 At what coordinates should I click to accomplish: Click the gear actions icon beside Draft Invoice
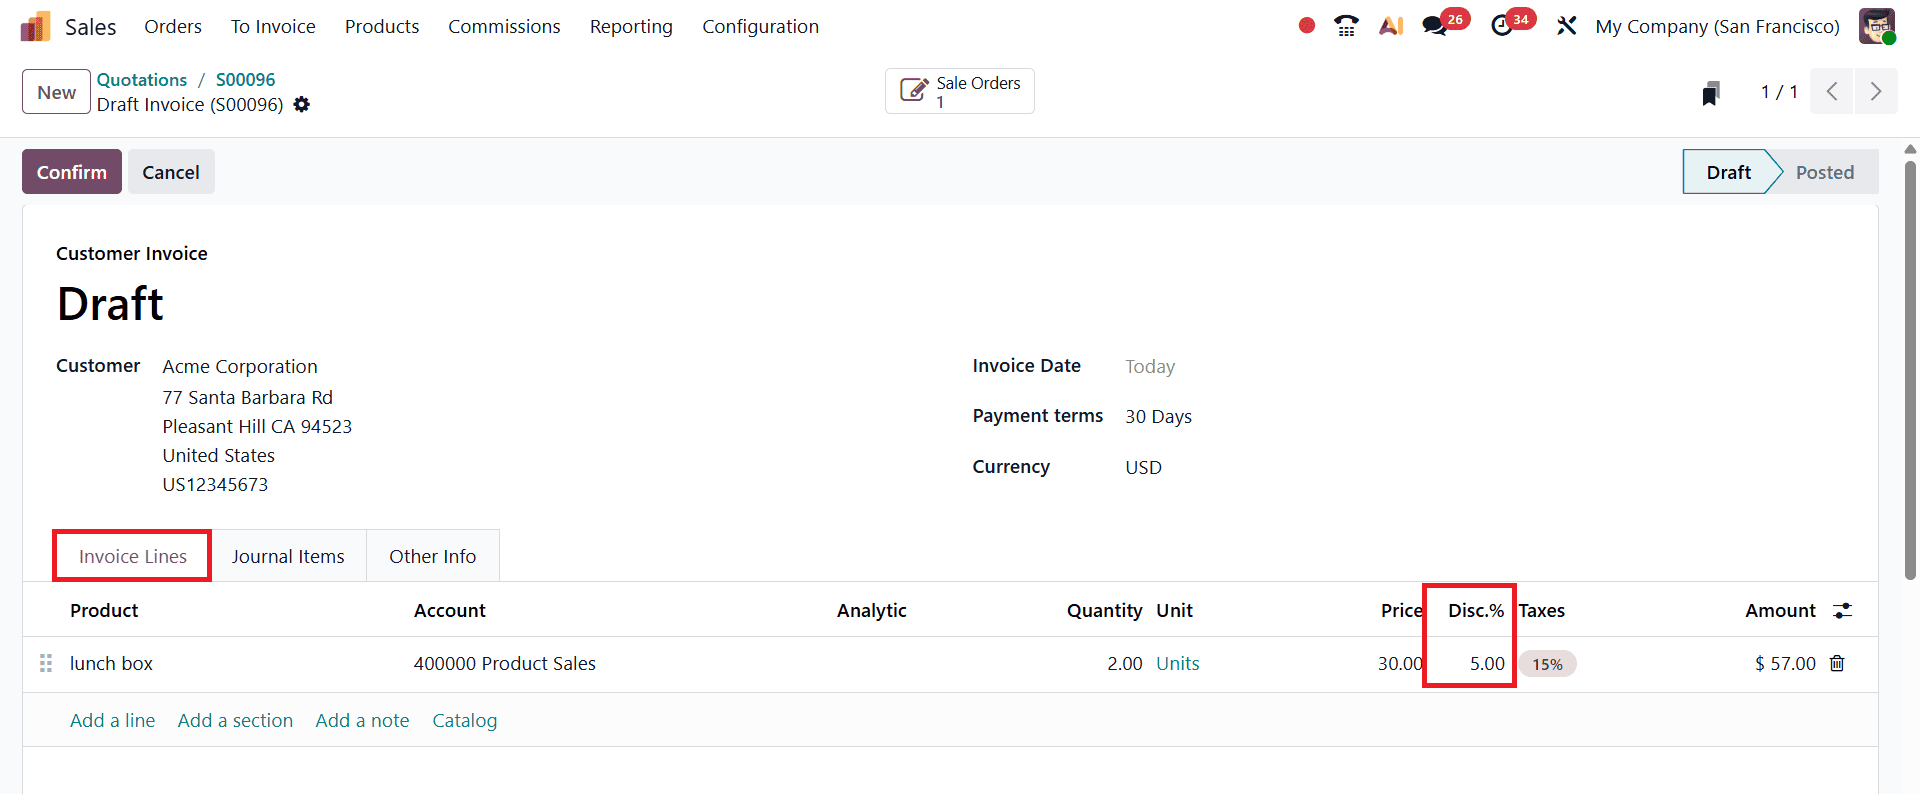point(302,104)
